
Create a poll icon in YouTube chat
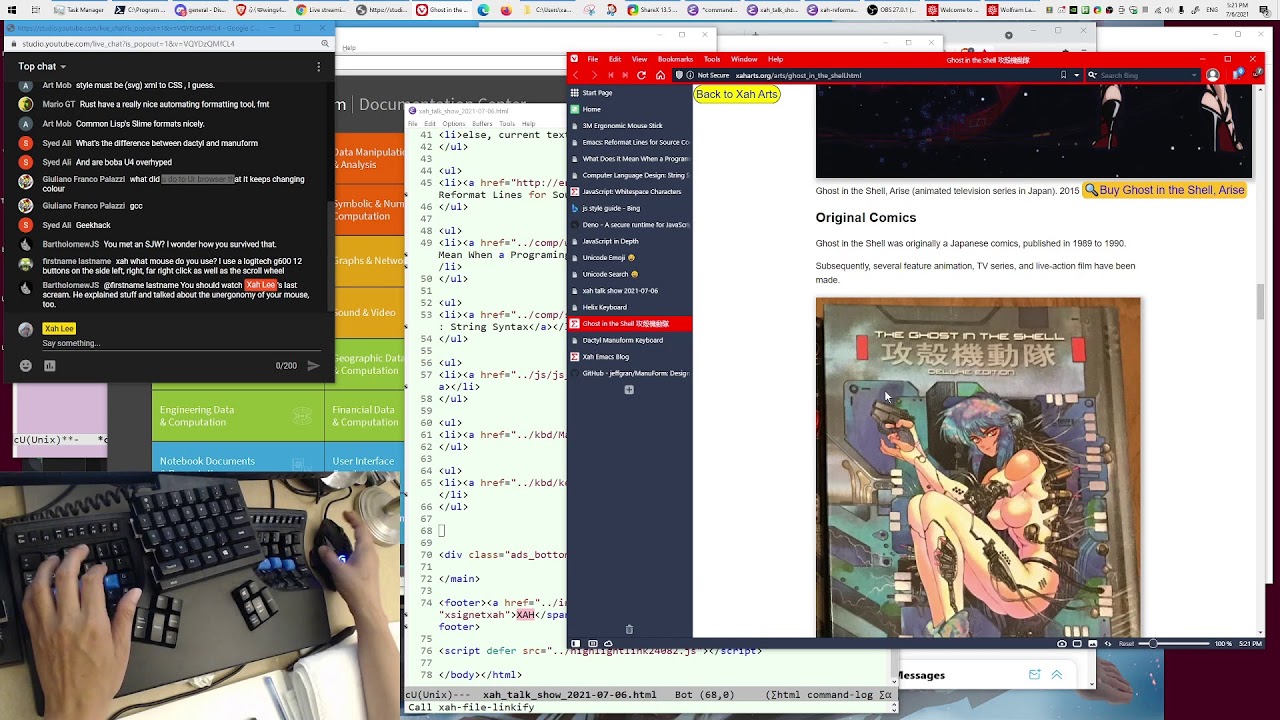click(49, 366)
